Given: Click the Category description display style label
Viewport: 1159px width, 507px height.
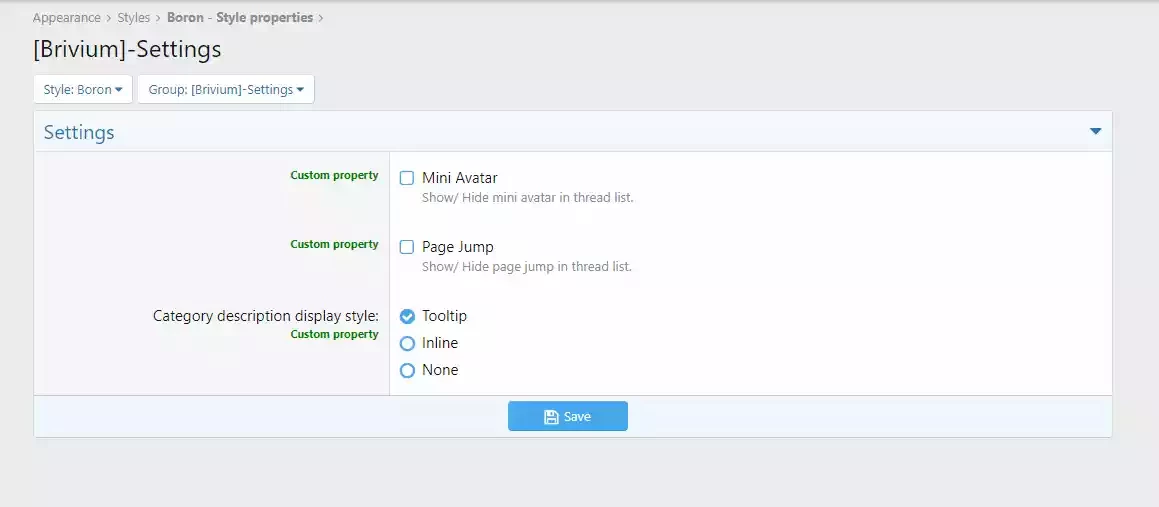Looking at the screenshot, I should [x=266, y=316].
